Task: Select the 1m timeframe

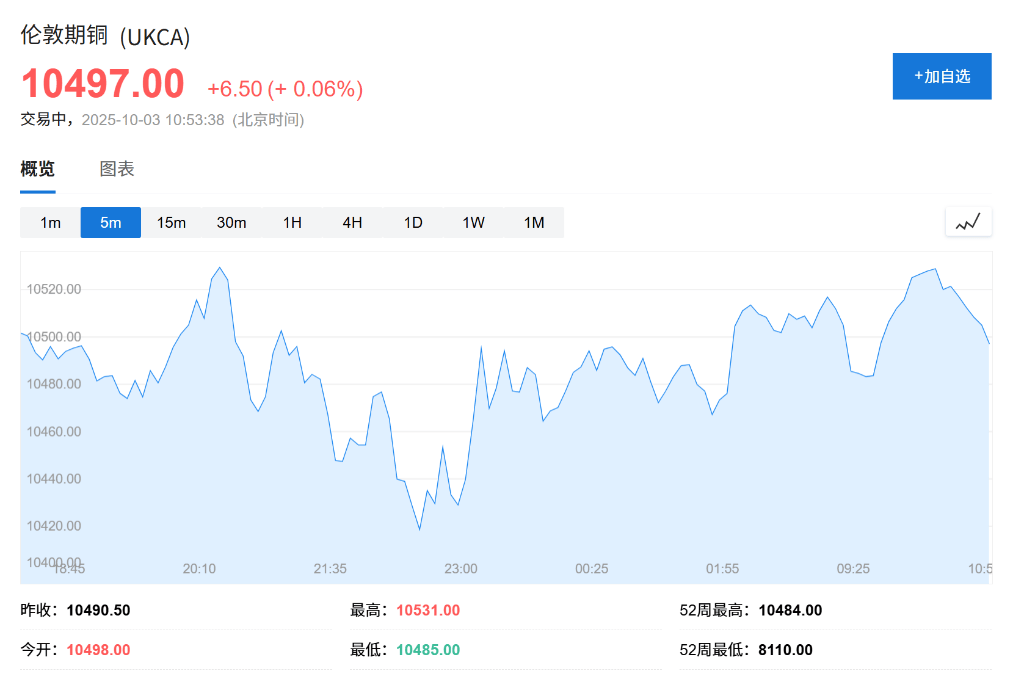Action: (x=48, y=222)
